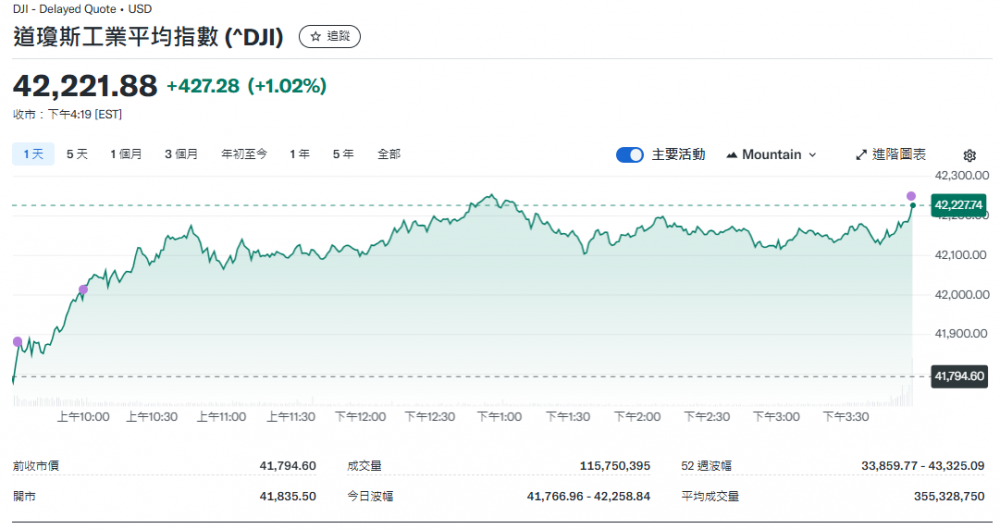Open chart settings gear icon
The height and width of the screenshot is (529, 1000).
[x=969, y=155]
